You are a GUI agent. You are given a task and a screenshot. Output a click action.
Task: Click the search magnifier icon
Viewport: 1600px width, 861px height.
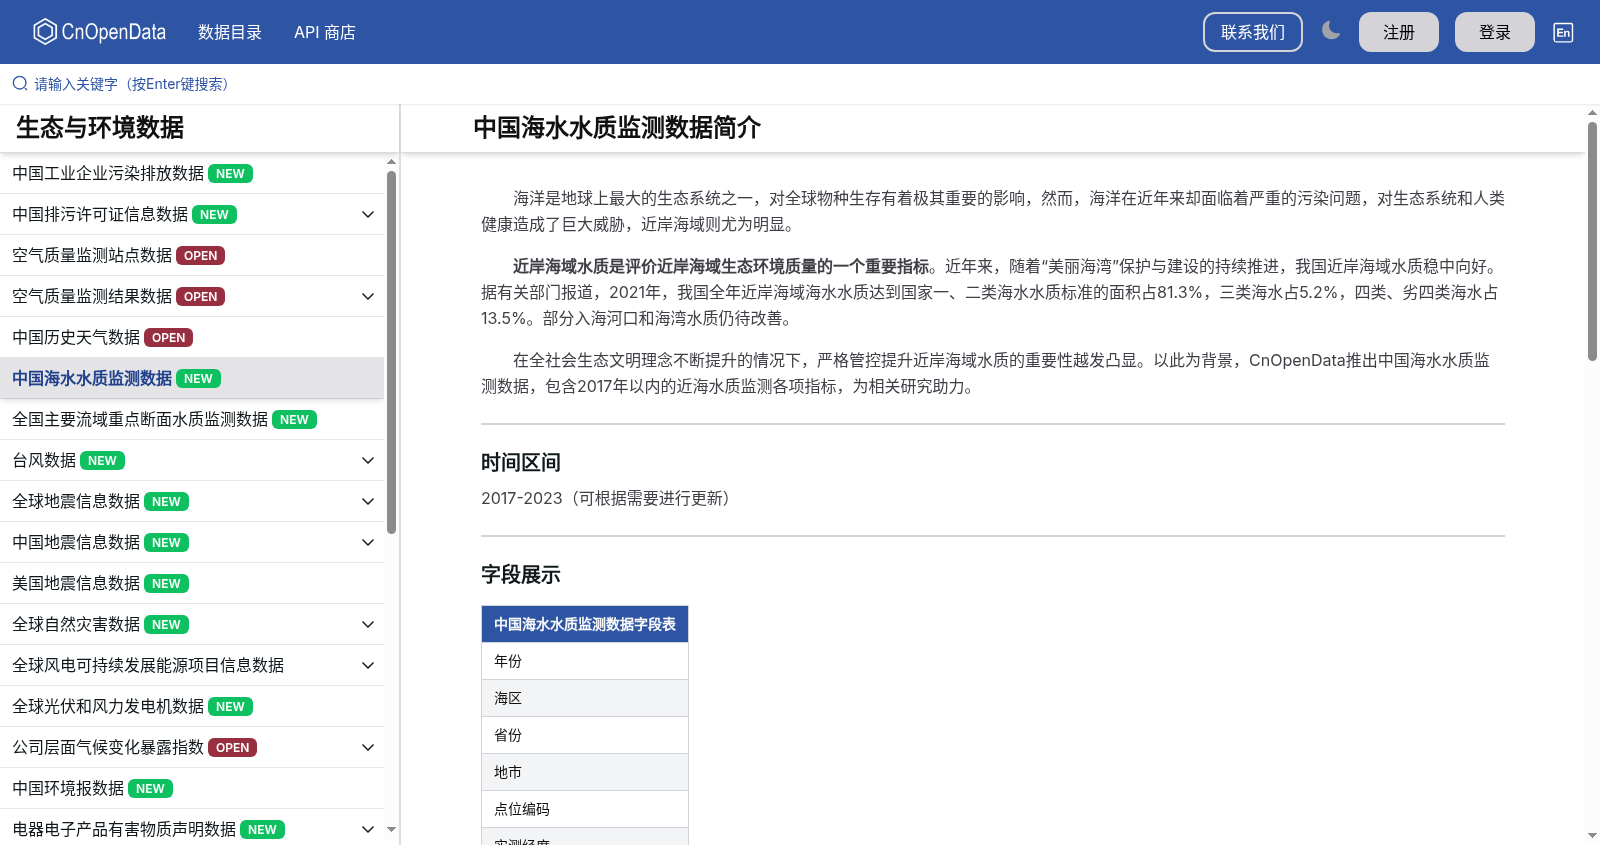(20, 84)
